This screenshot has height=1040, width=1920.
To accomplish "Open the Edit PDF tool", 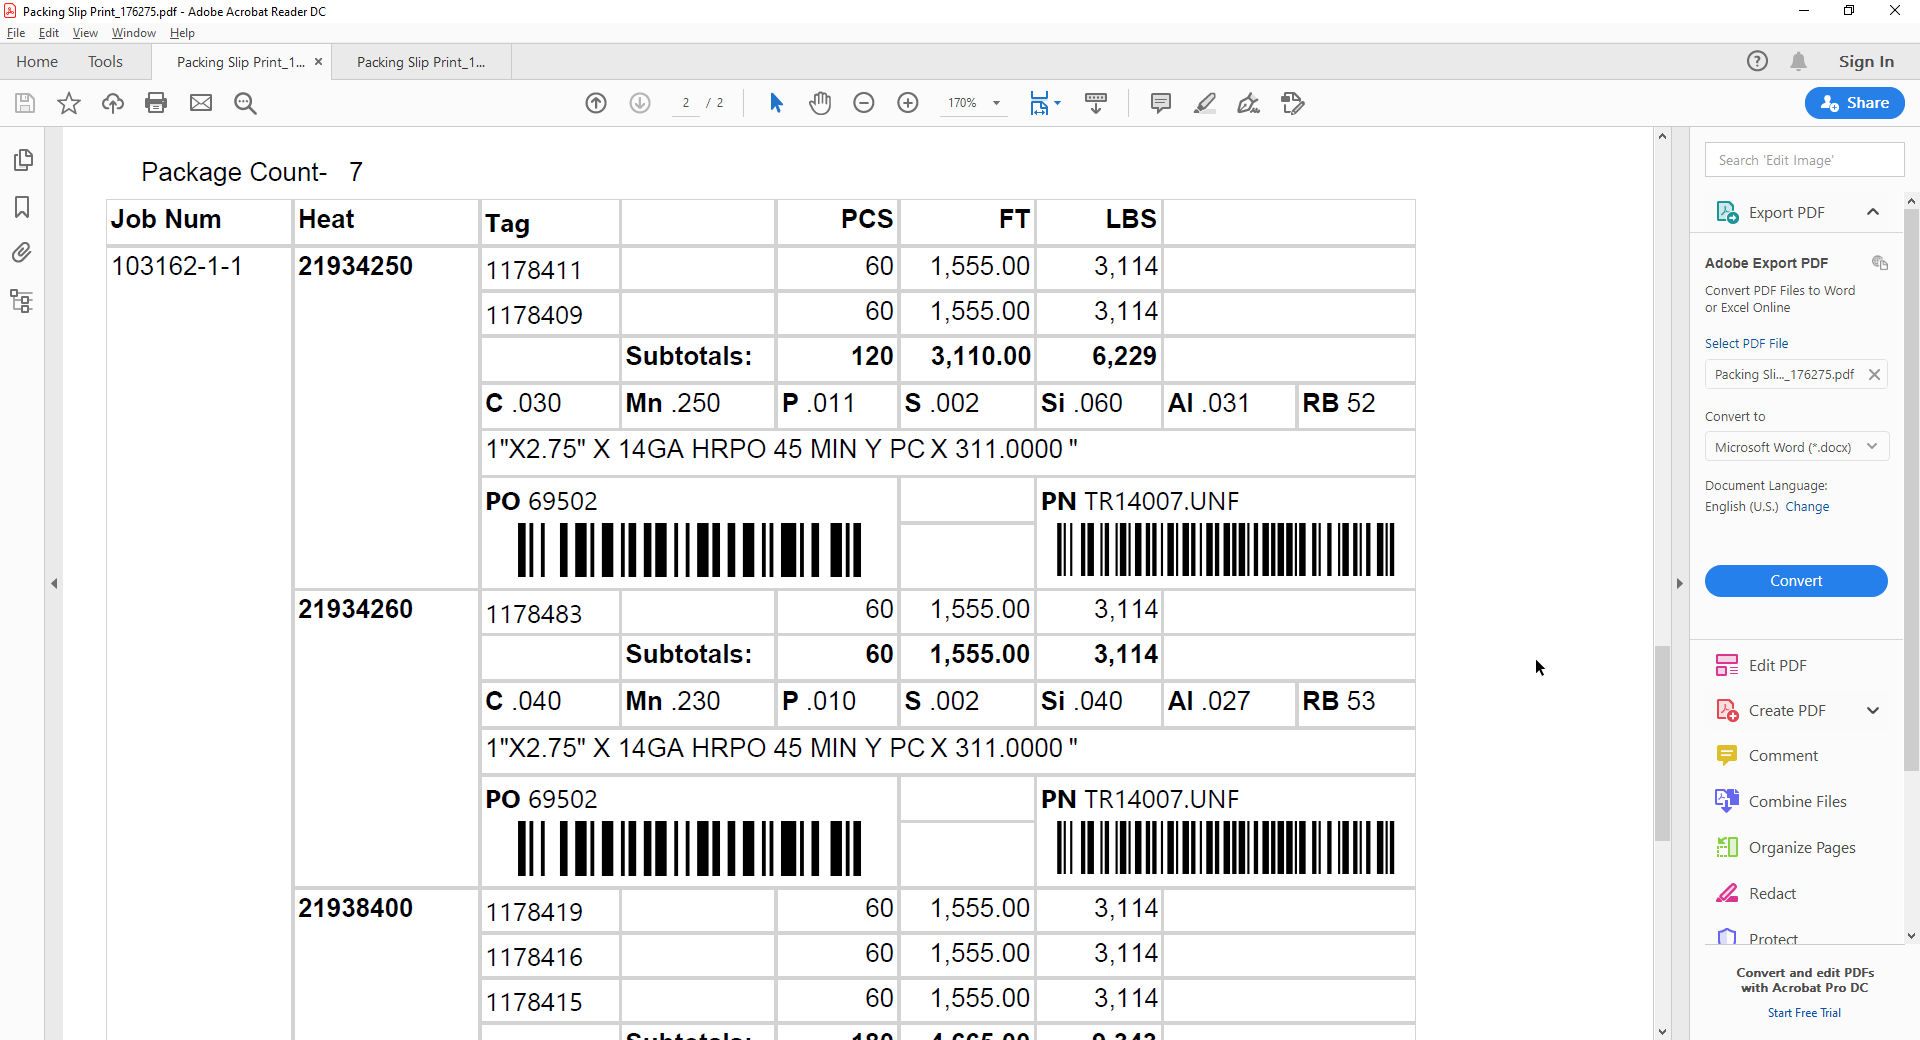I will (1777, 665).
